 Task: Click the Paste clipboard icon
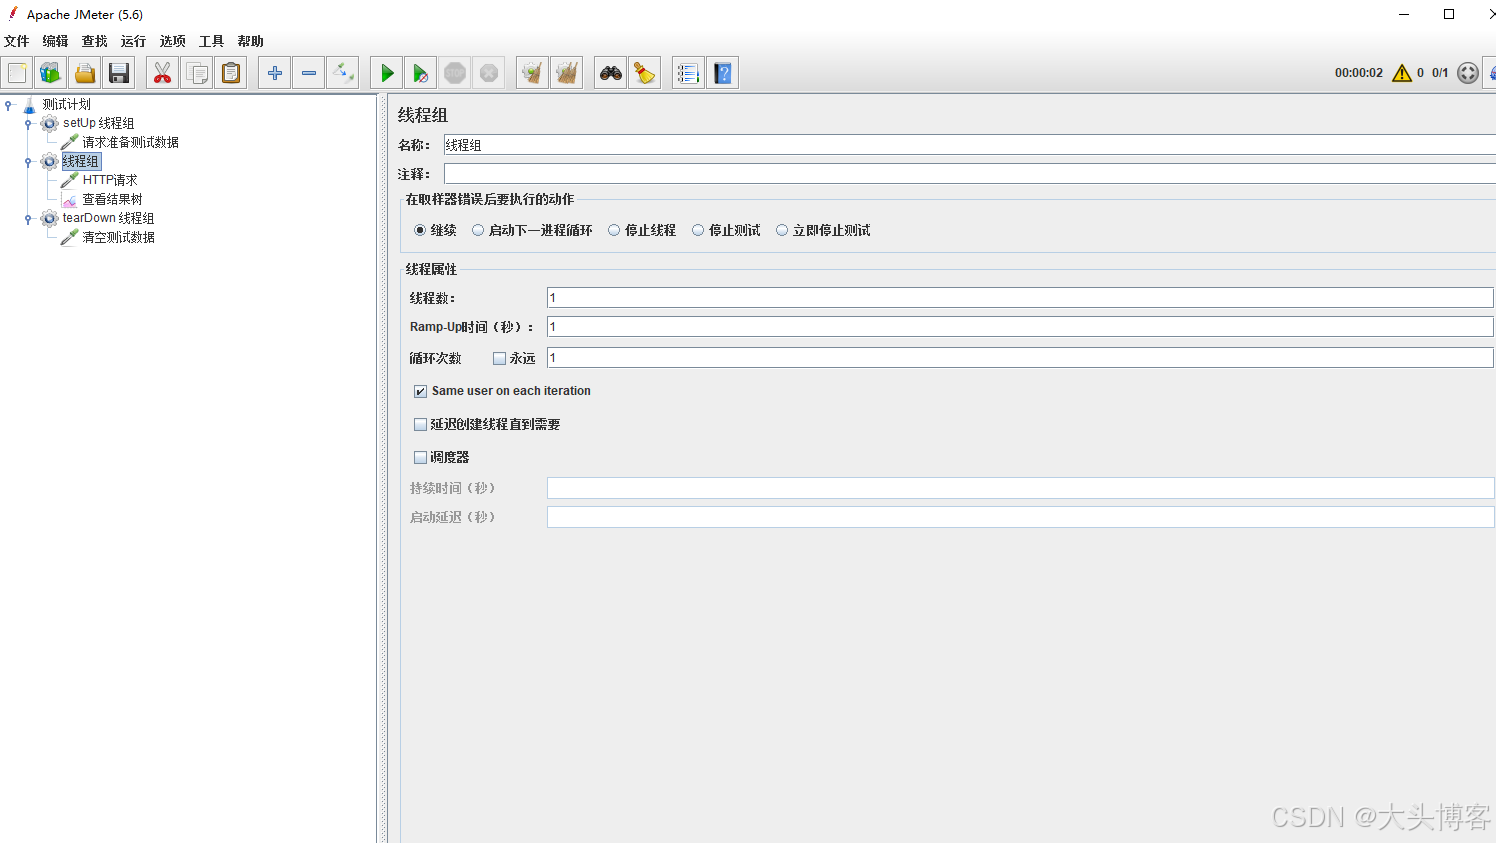[231, 73]
